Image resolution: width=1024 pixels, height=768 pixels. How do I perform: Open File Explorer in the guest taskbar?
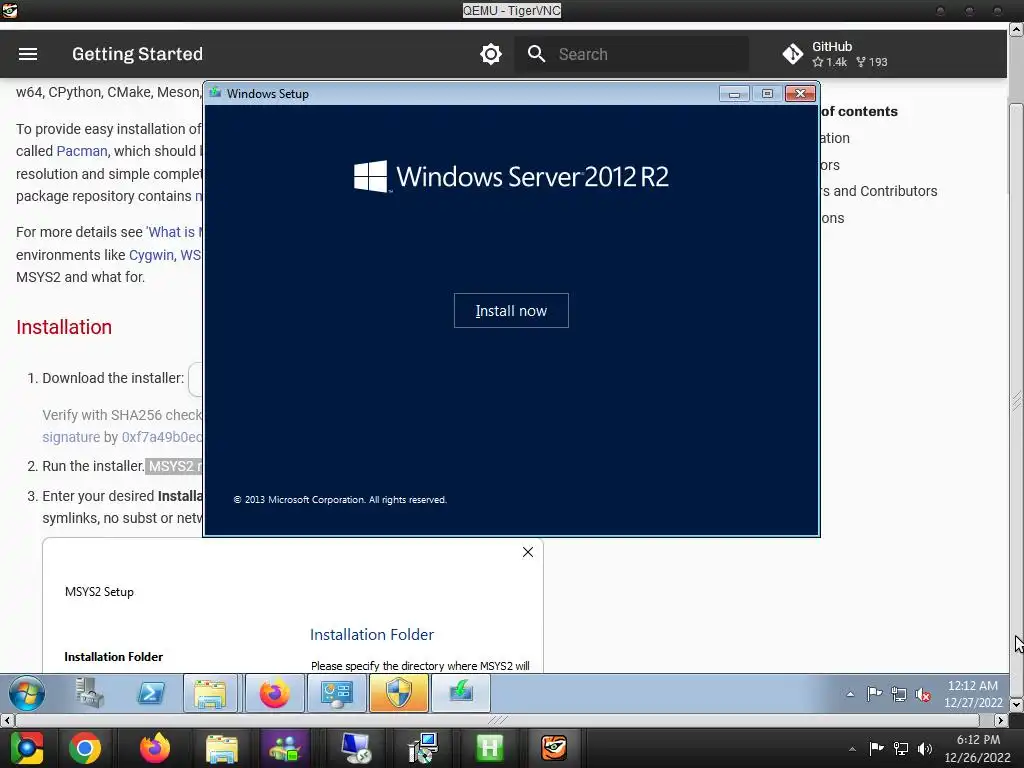(210, 693)
